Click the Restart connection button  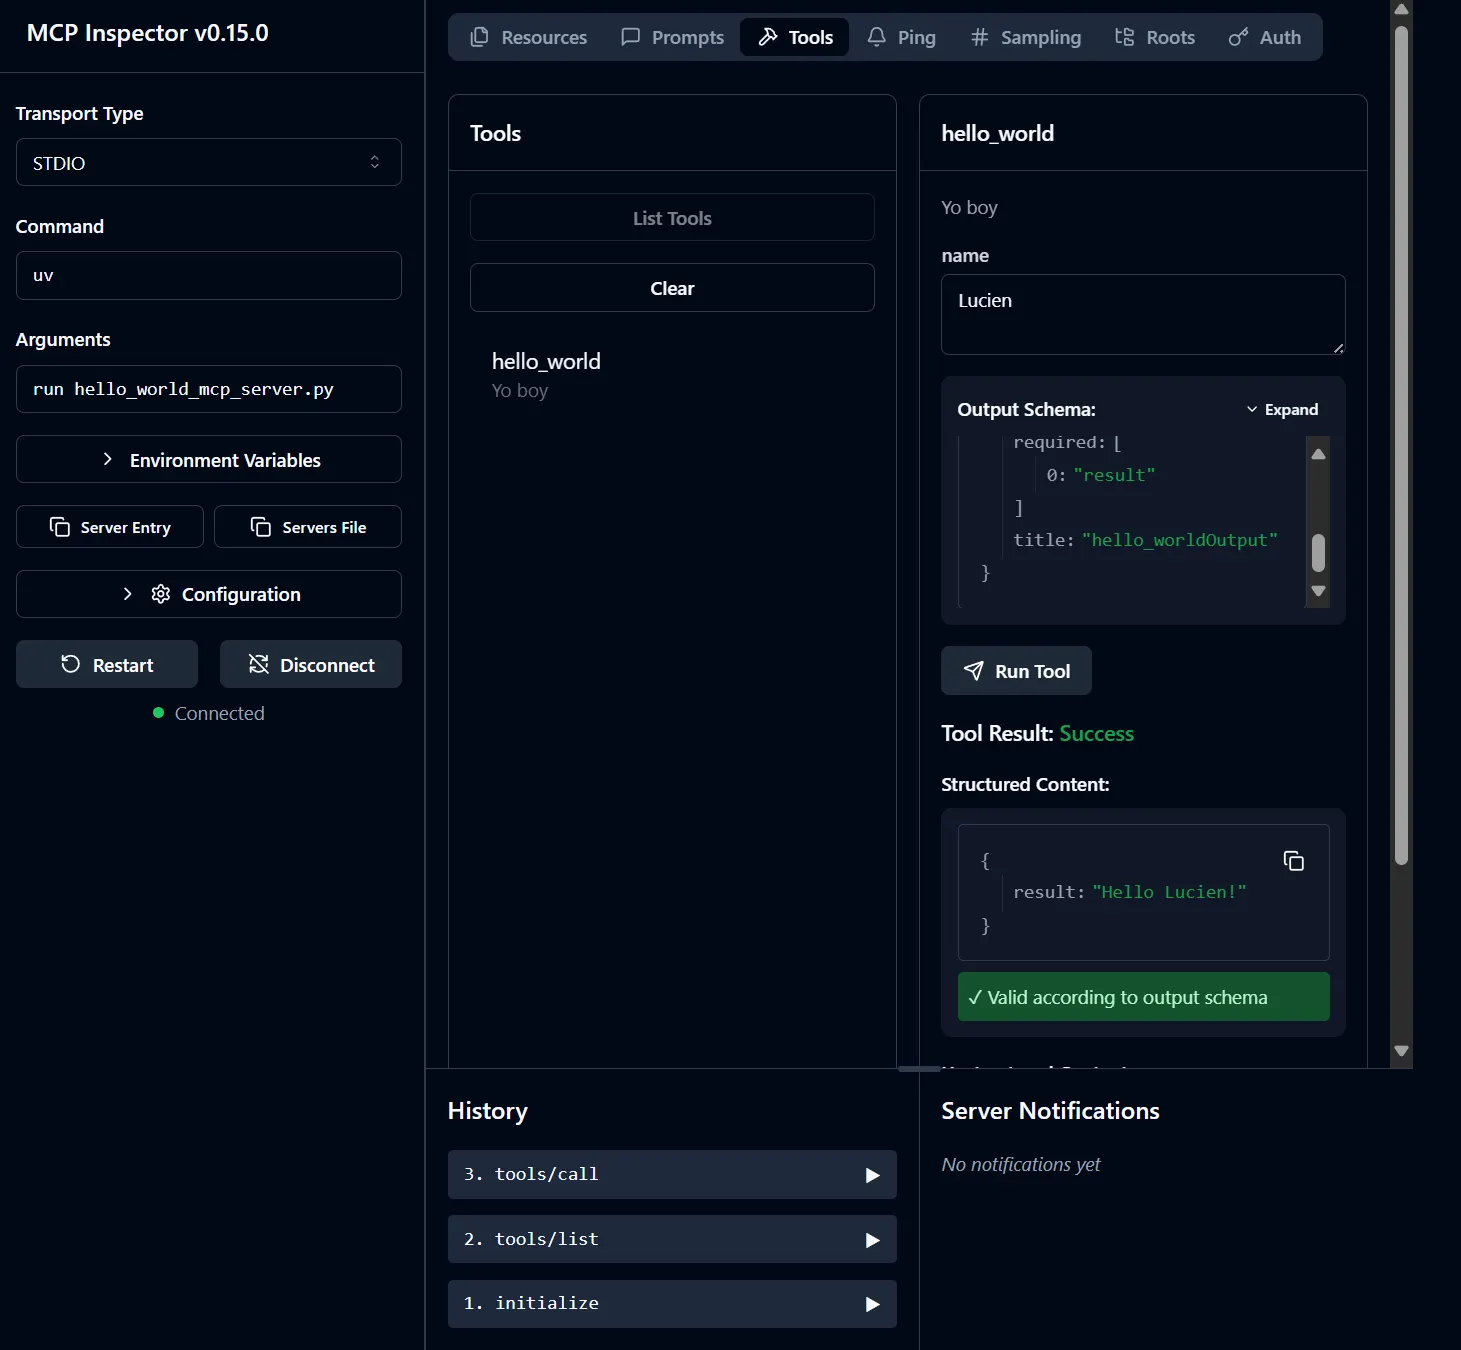pyautogui.click(x=107, y=665)
